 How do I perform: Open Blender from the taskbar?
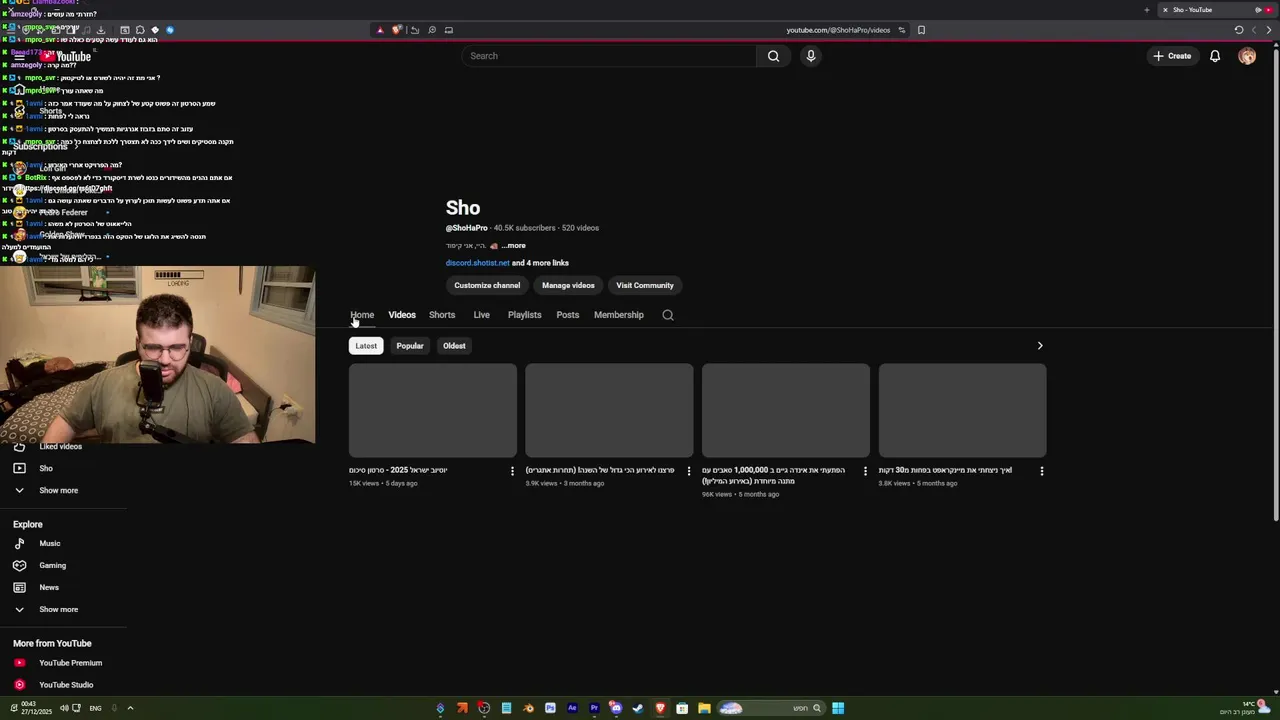[x=528, y=708]
